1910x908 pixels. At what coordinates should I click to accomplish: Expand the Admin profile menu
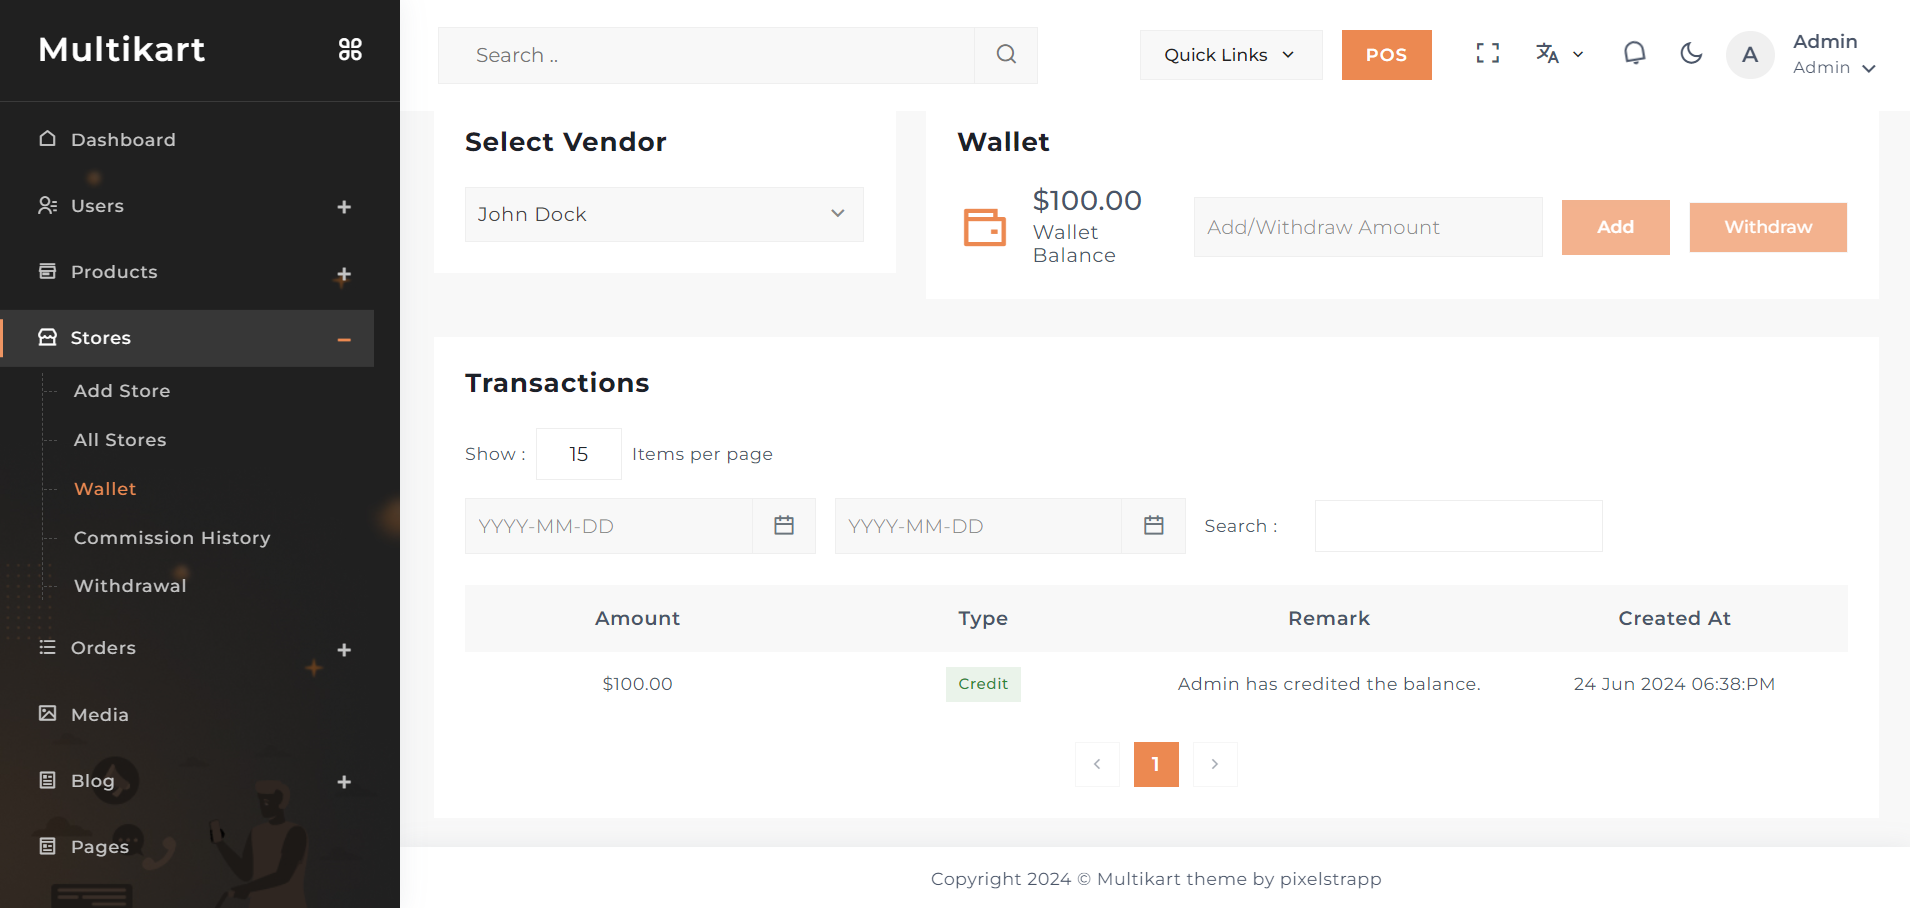(x=1834, y=55)
